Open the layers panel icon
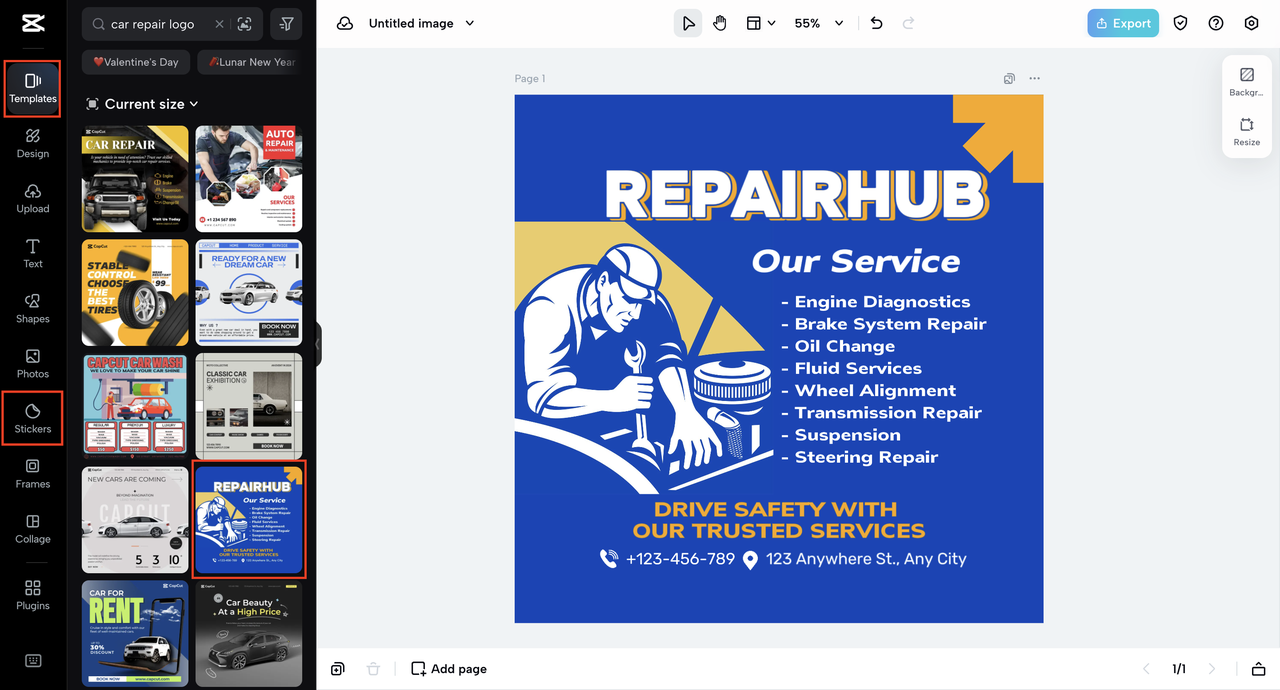 pos(1258,668)
